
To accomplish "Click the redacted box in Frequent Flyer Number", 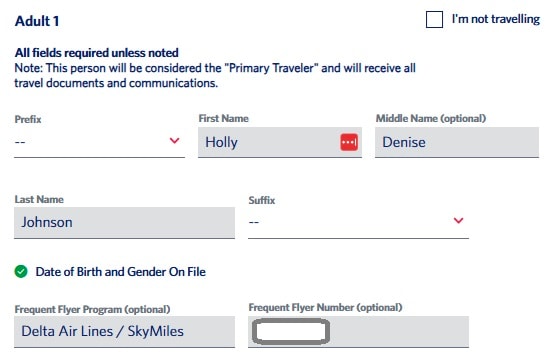I will tap(291, 331).
